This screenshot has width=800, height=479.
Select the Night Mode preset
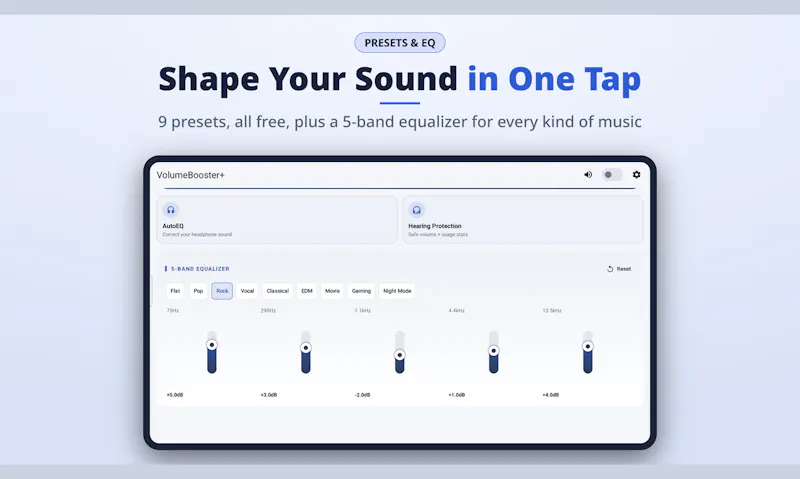(x=397, y=291)
